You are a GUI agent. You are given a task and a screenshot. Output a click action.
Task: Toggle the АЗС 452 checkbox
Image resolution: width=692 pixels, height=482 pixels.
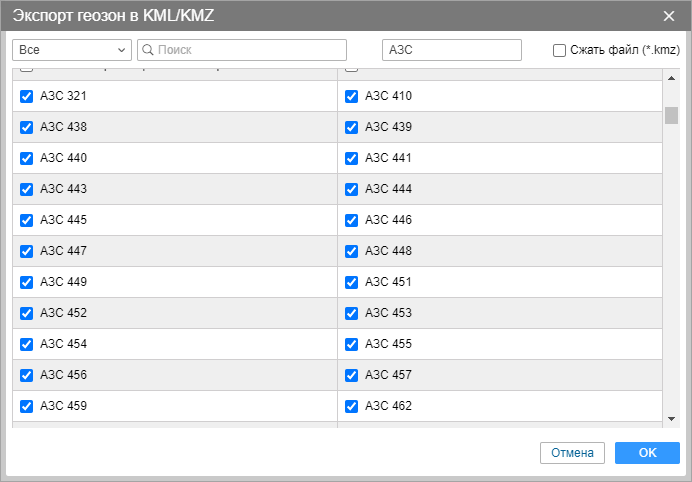(27, 313)
